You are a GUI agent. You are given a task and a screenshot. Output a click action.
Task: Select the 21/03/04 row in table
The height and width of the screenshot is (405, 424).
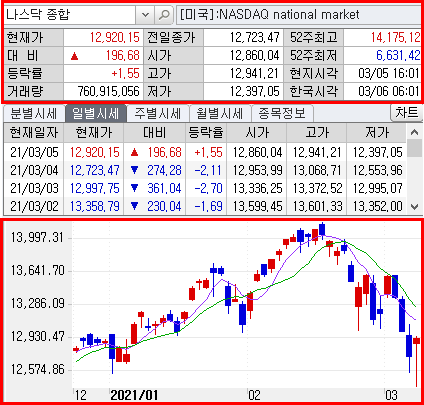coord(205,170)
